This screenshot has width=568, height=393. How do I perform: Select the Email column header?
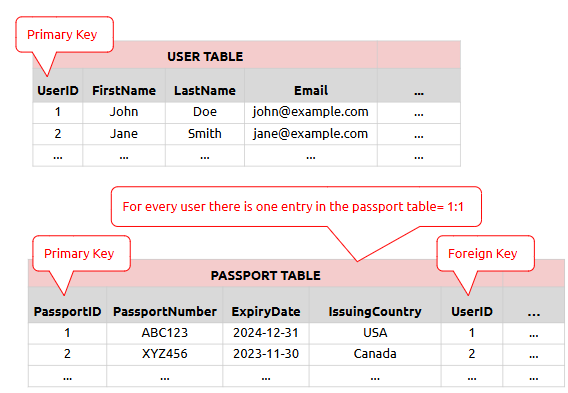click(311, 86)
